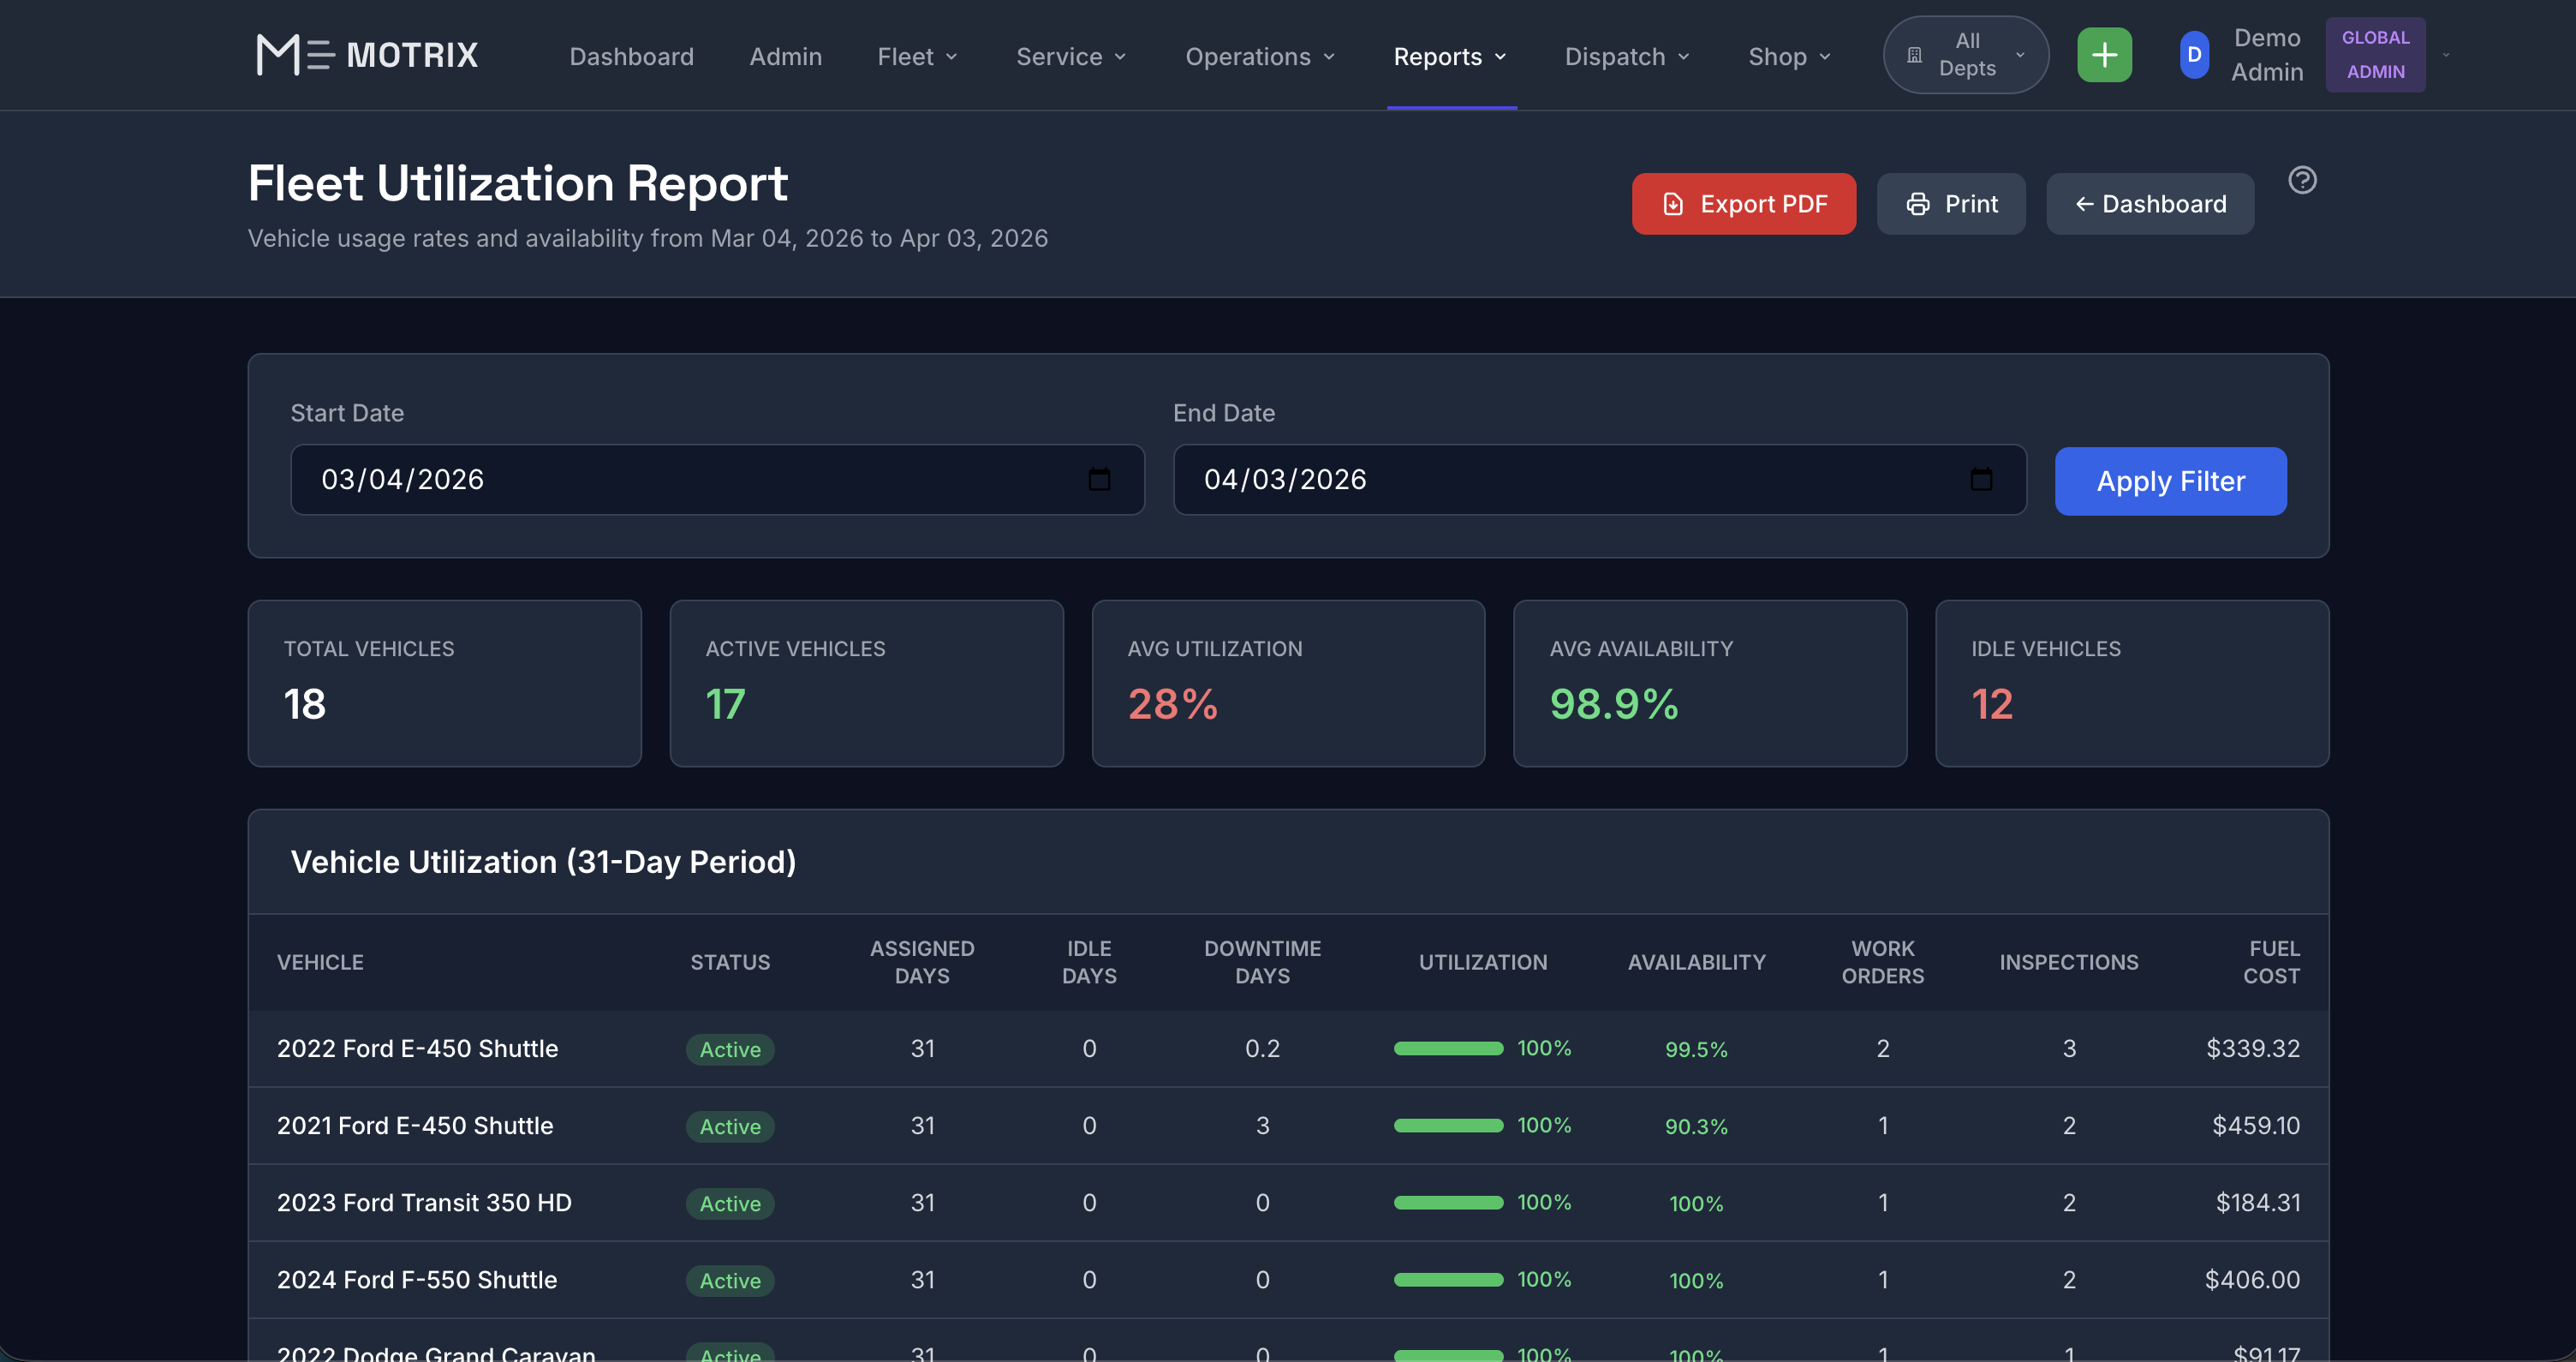Expand the chevron next to GLOBAL ADMIN
This screenshot has height=1362, width=2576.
coord(2446,57)
